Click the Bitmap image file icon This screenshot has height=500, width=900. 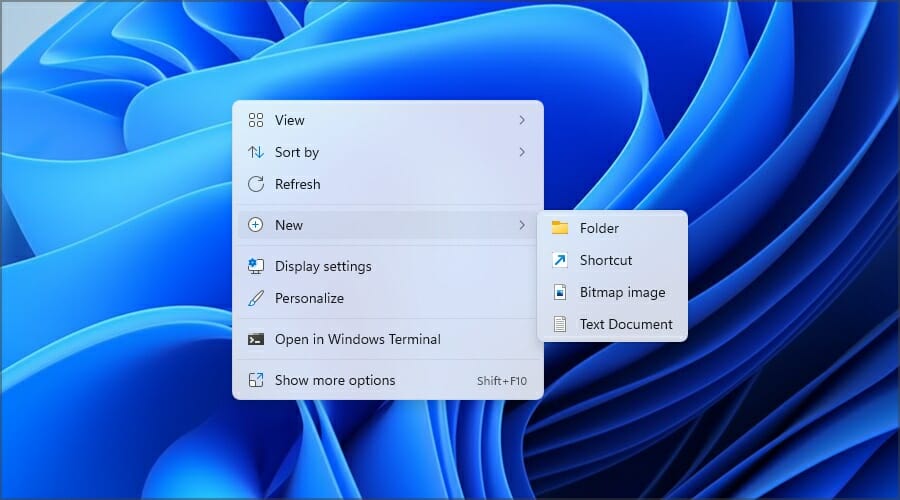click(x=560, y=292)
